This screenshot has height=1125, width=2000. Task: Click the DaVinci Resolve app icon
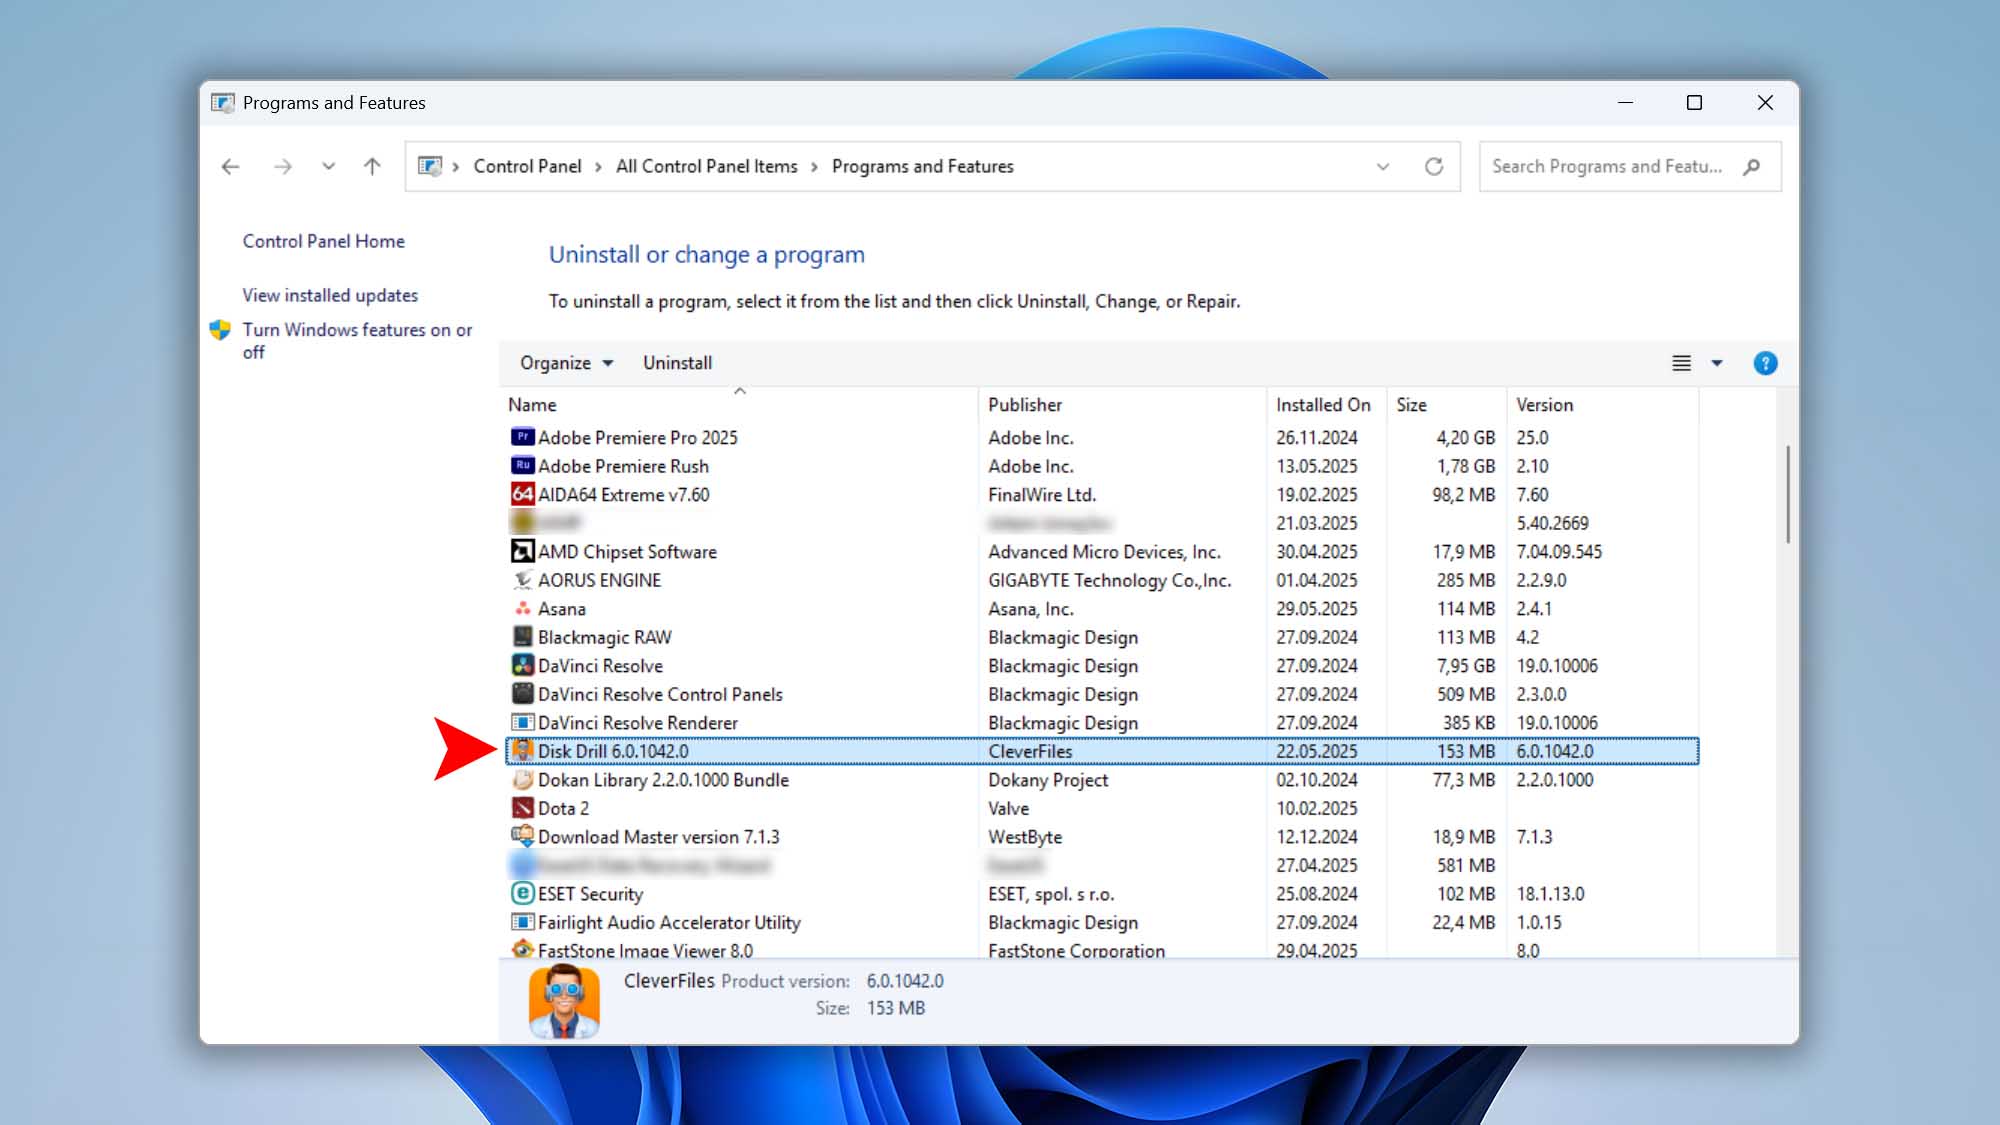point(522,665)
